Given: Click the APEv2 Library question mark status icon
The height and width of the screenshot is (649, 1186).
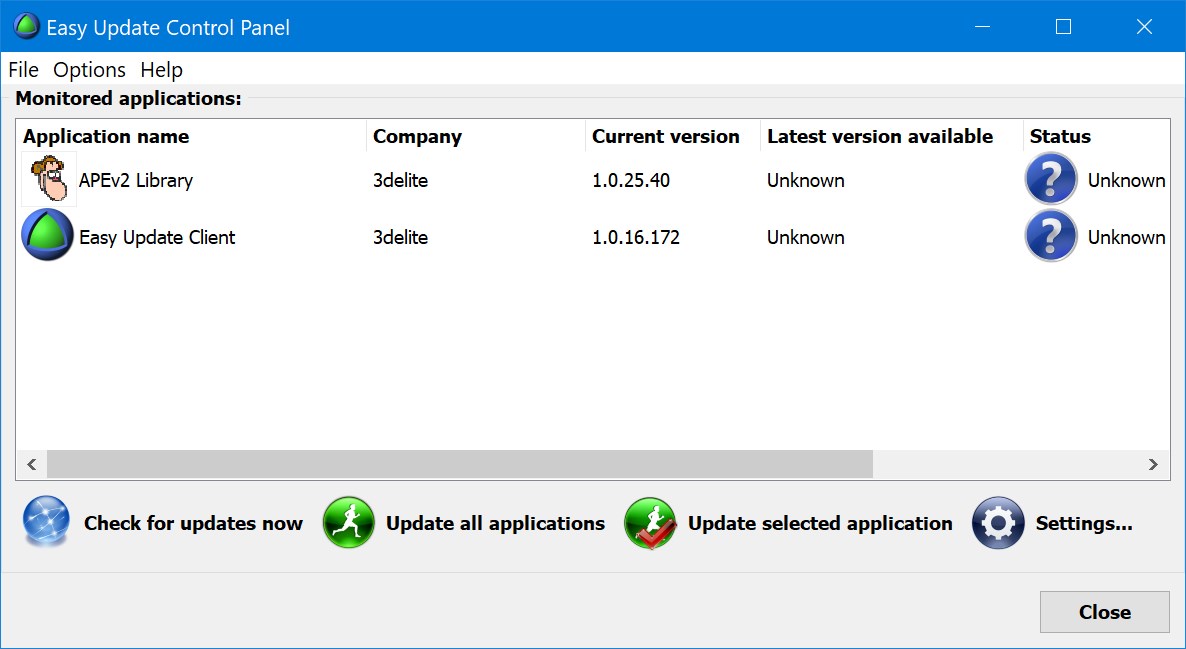Looking at the screenshot, I should [x=1051, y=180].
